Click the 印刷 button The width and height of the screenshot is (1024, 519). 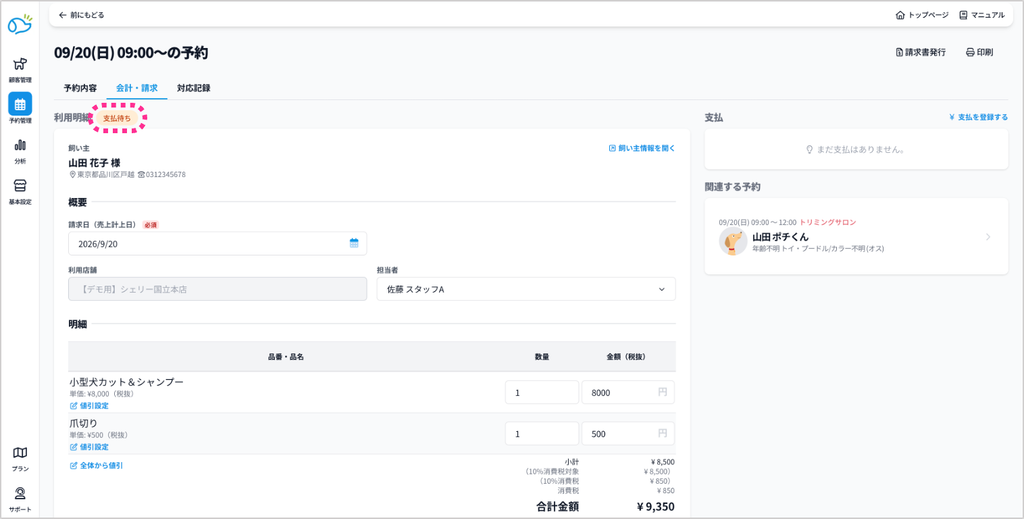pyautogui.click(x=979, y=52)
